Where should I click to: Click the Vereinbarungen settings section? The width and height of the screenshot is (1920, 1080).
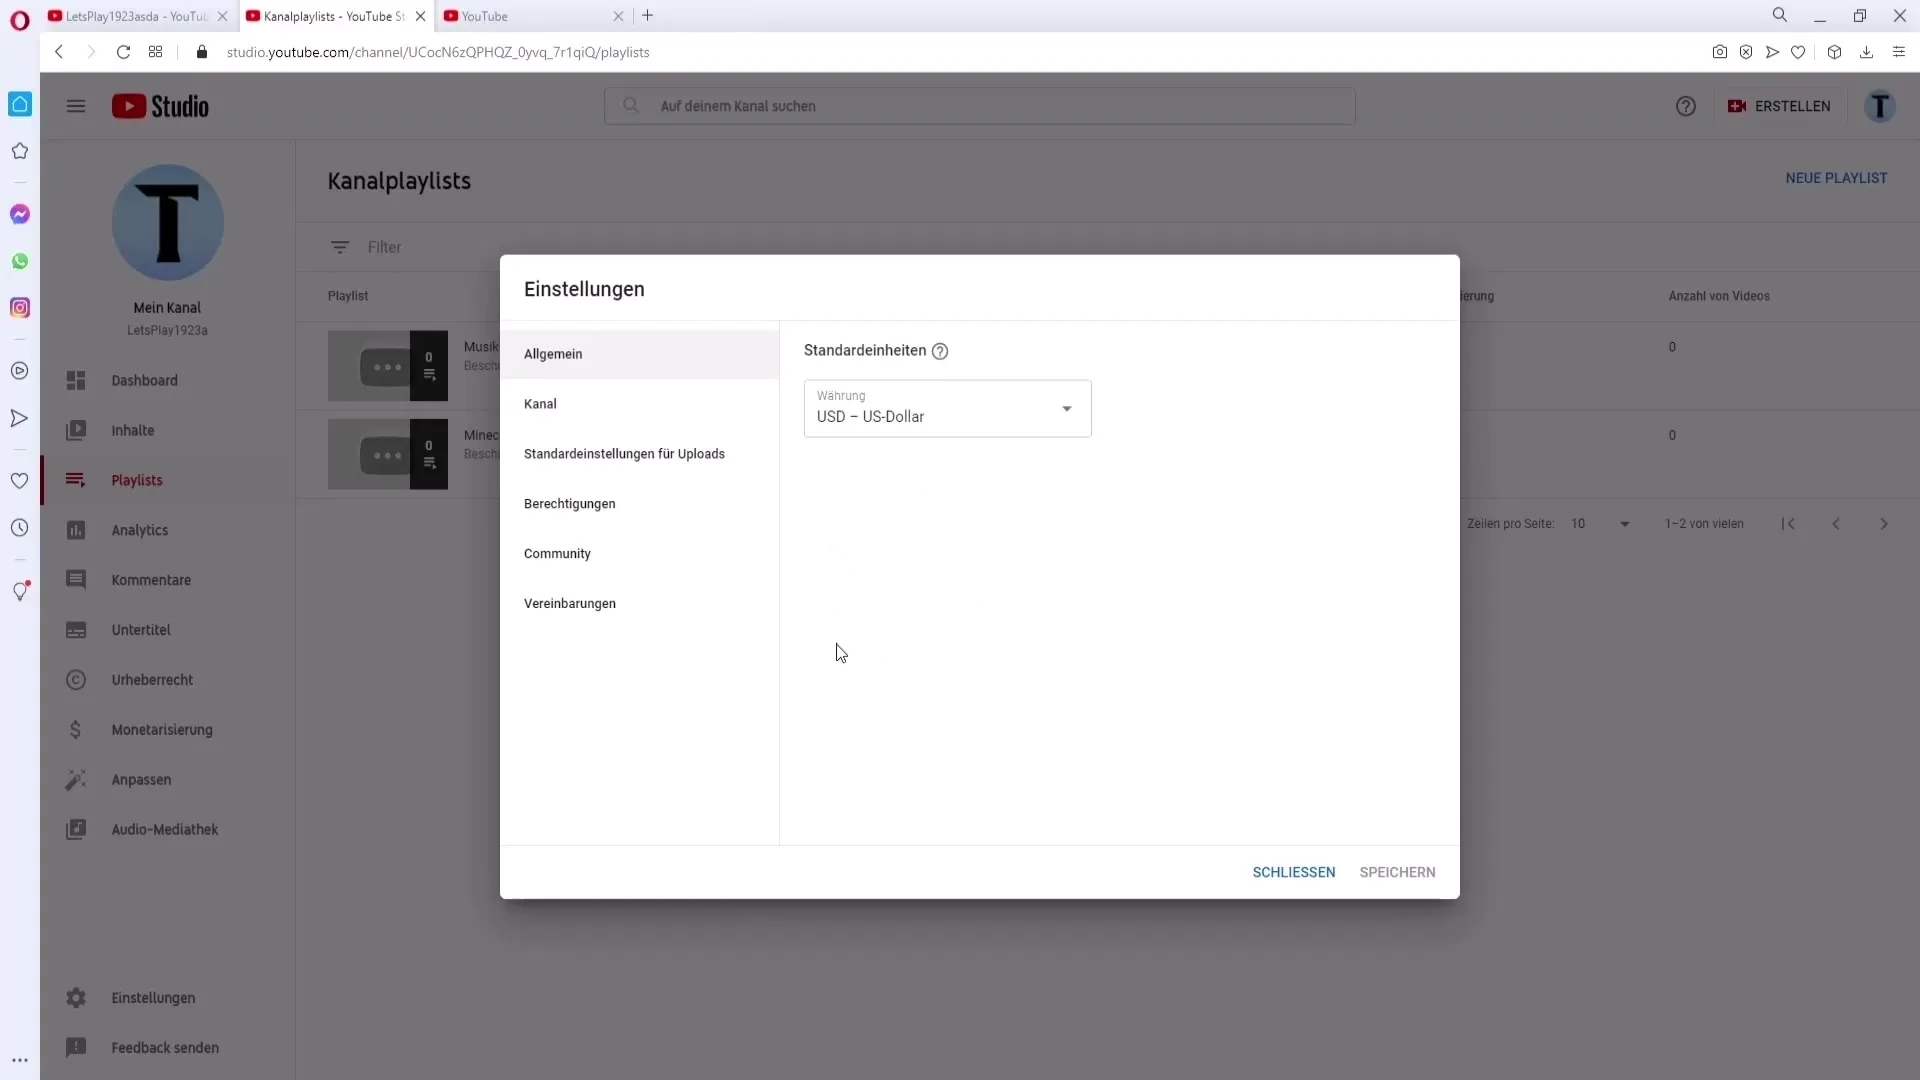568,603
